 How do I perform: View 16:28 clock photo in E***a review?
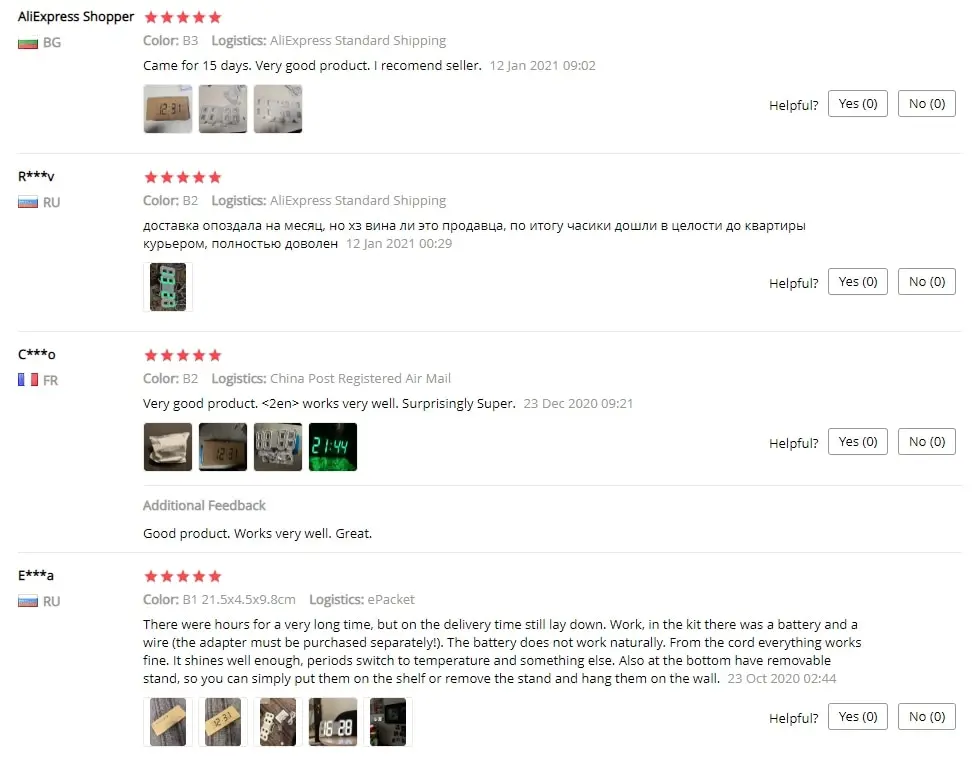(332, 722)
